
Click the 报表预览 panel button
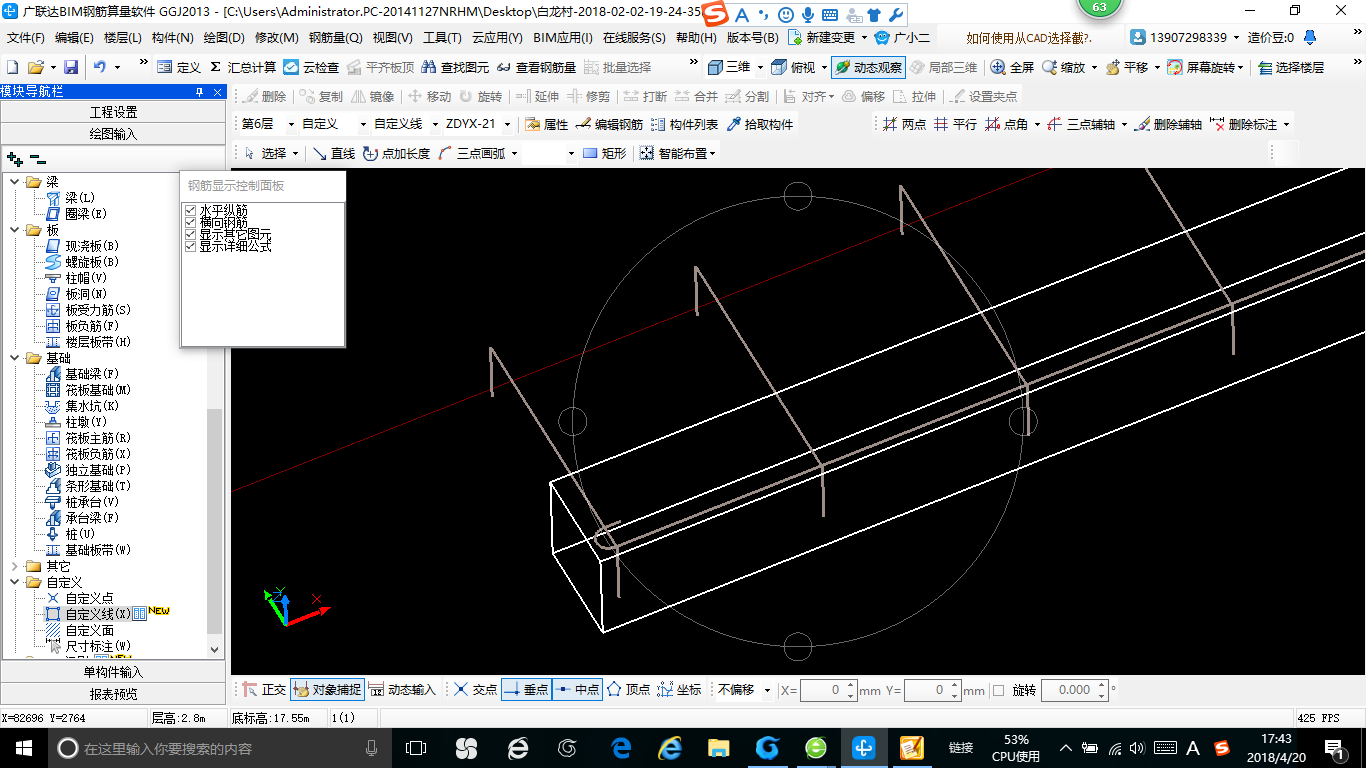113,693
